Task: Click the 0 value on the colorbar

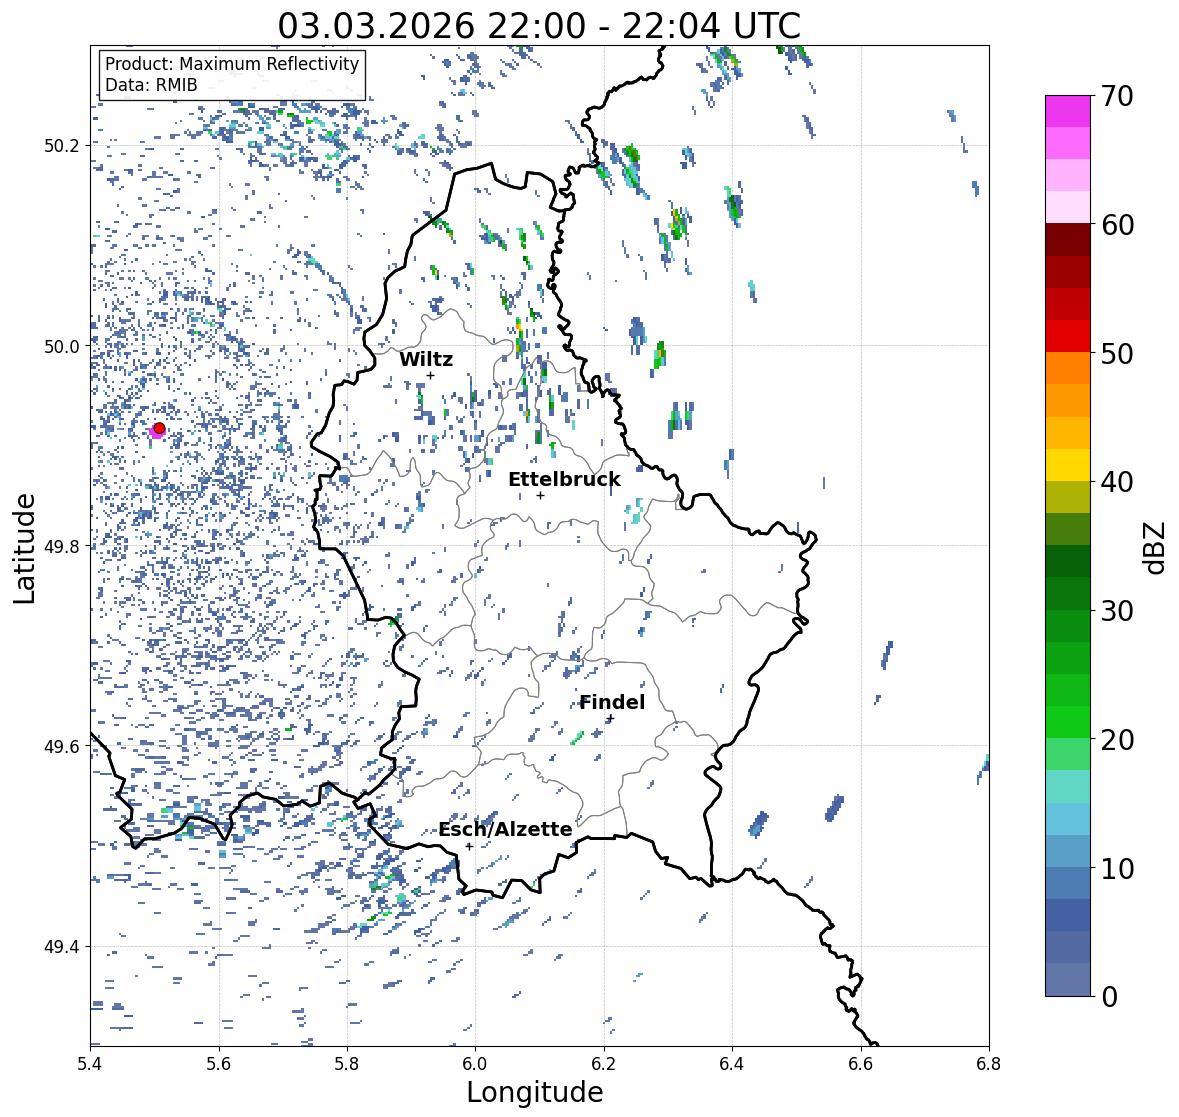Action: pyautogui.click(x=1109, y=997)
